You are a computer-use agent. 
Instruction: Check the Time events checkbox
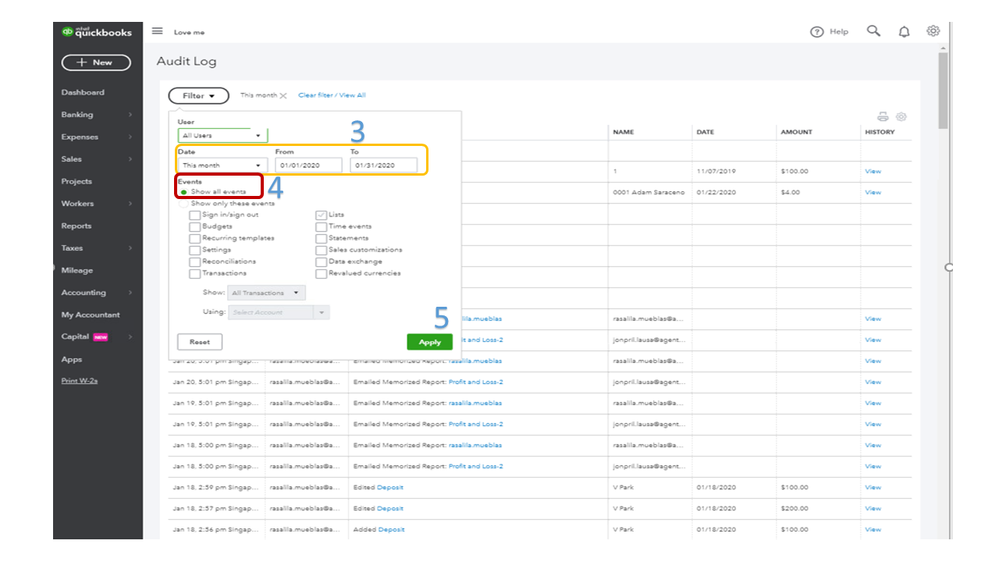click(x=321, y=227)
